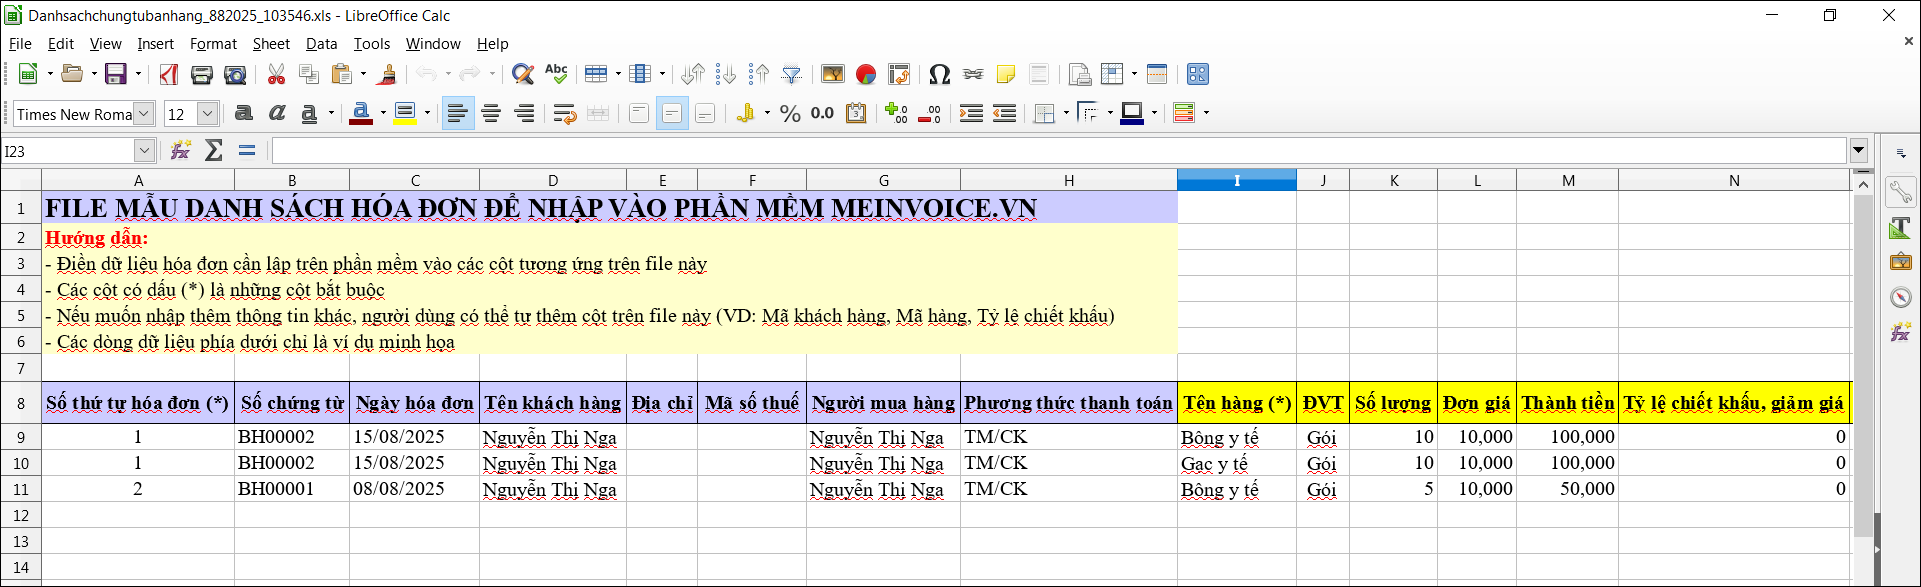Image resolution: width=1921 pixels, height=587 pixels.
Task: Click the formula input line
Action: pos(1059,151)
